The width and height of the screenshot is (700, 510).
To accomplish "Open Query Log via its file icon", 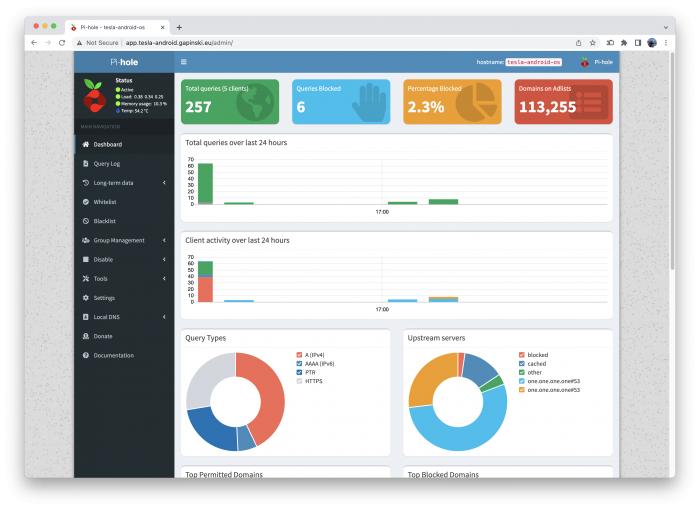I will pyautogui.click(x=86, y=163).
